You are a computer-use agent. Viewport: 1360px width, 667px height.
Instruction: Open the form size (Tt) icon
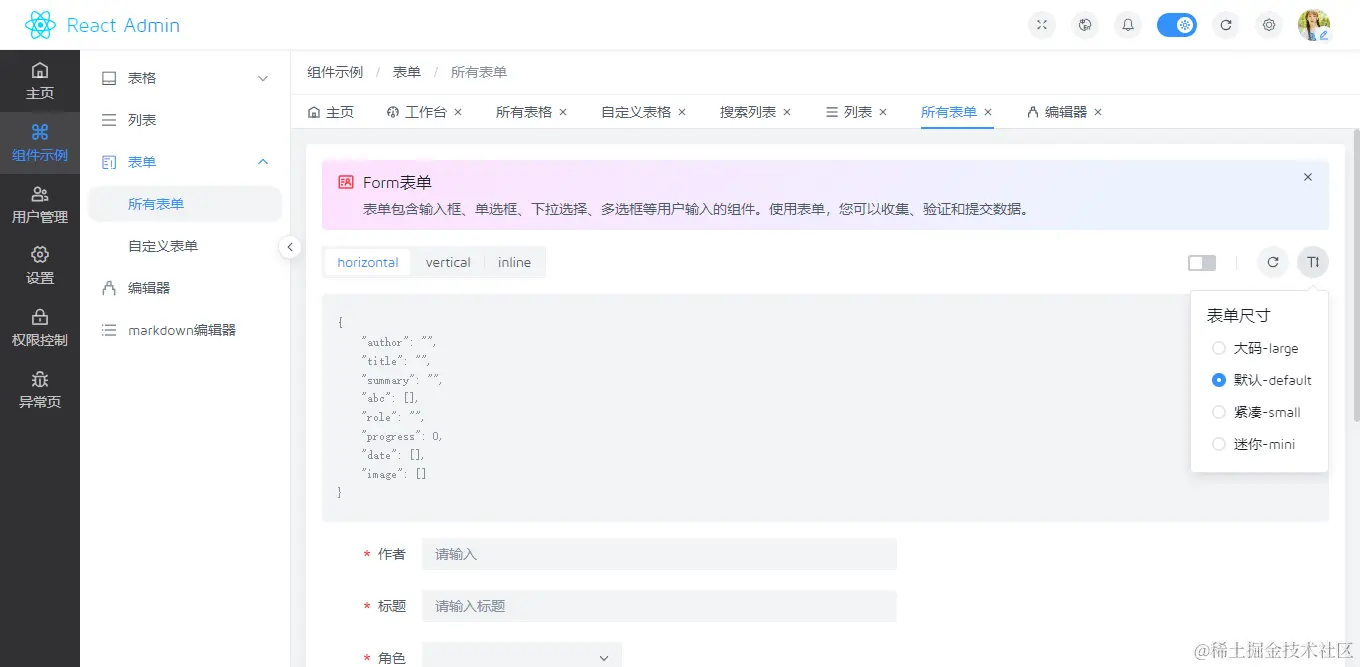1313,262
